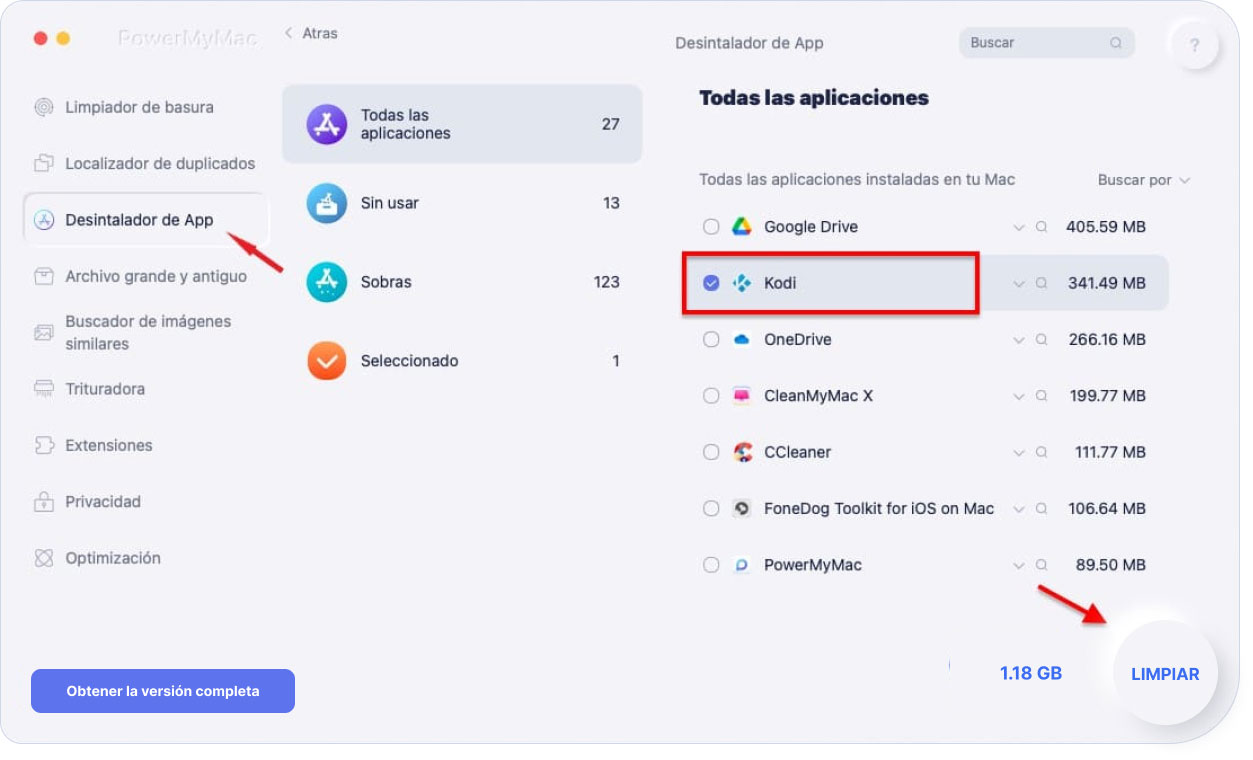
Task: Click magnifier icon in Google Drive row
Action: pos(1041,227)
